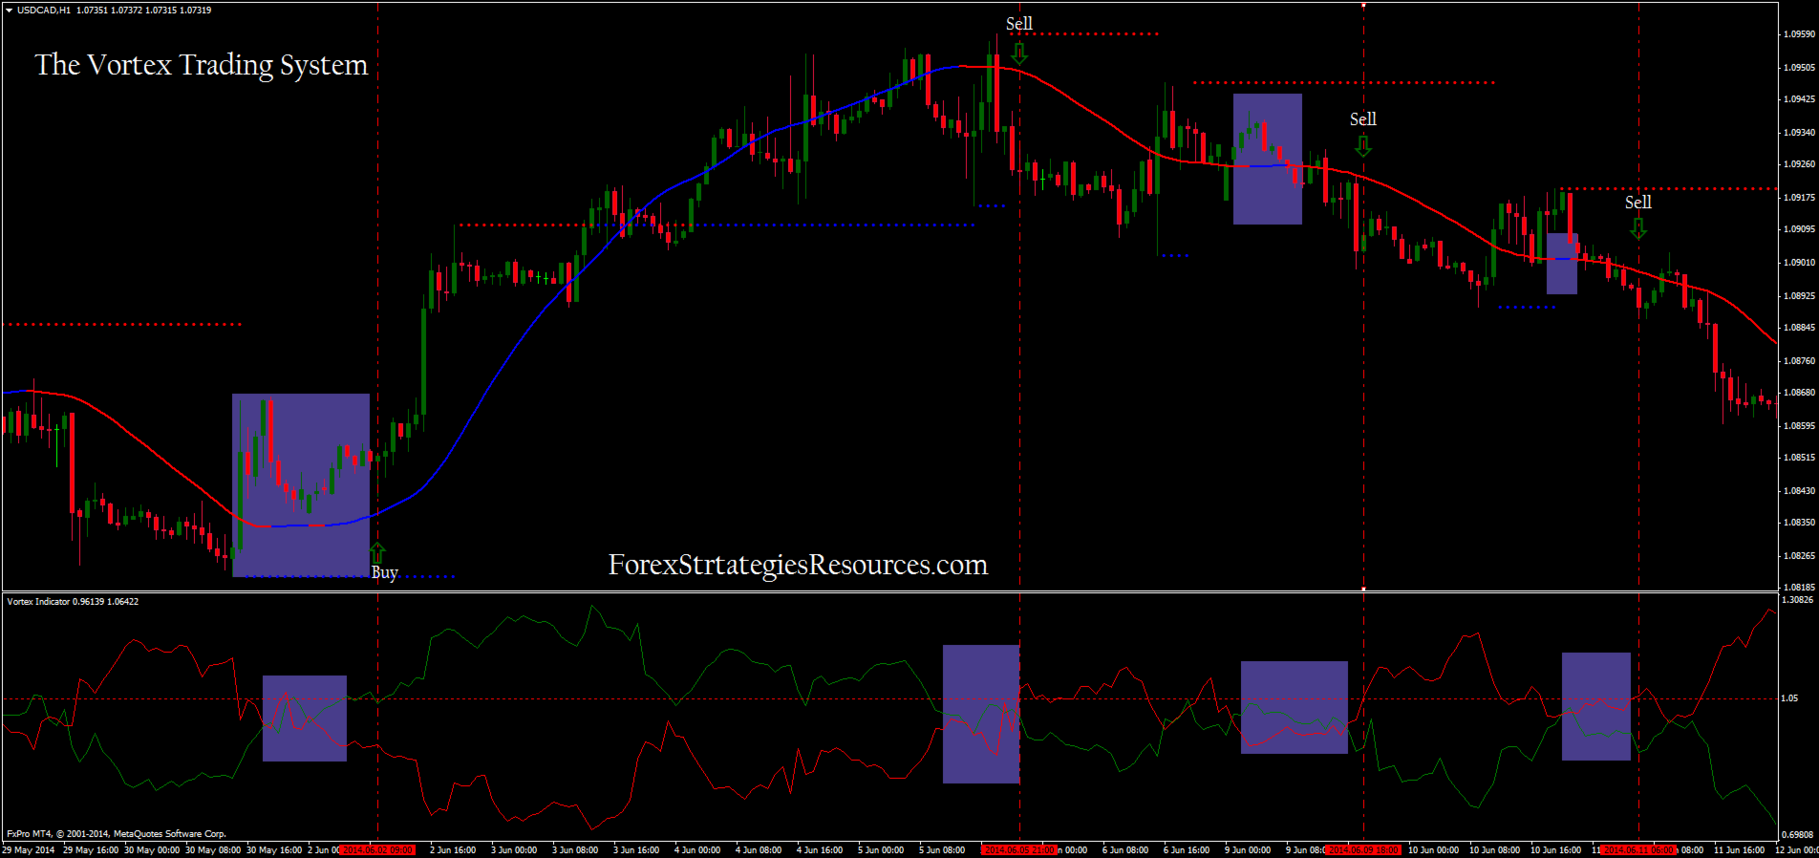The image size is (1819, 858).
Task: Click the 5 Jun 08:00 time label
Action: point(942,850)
